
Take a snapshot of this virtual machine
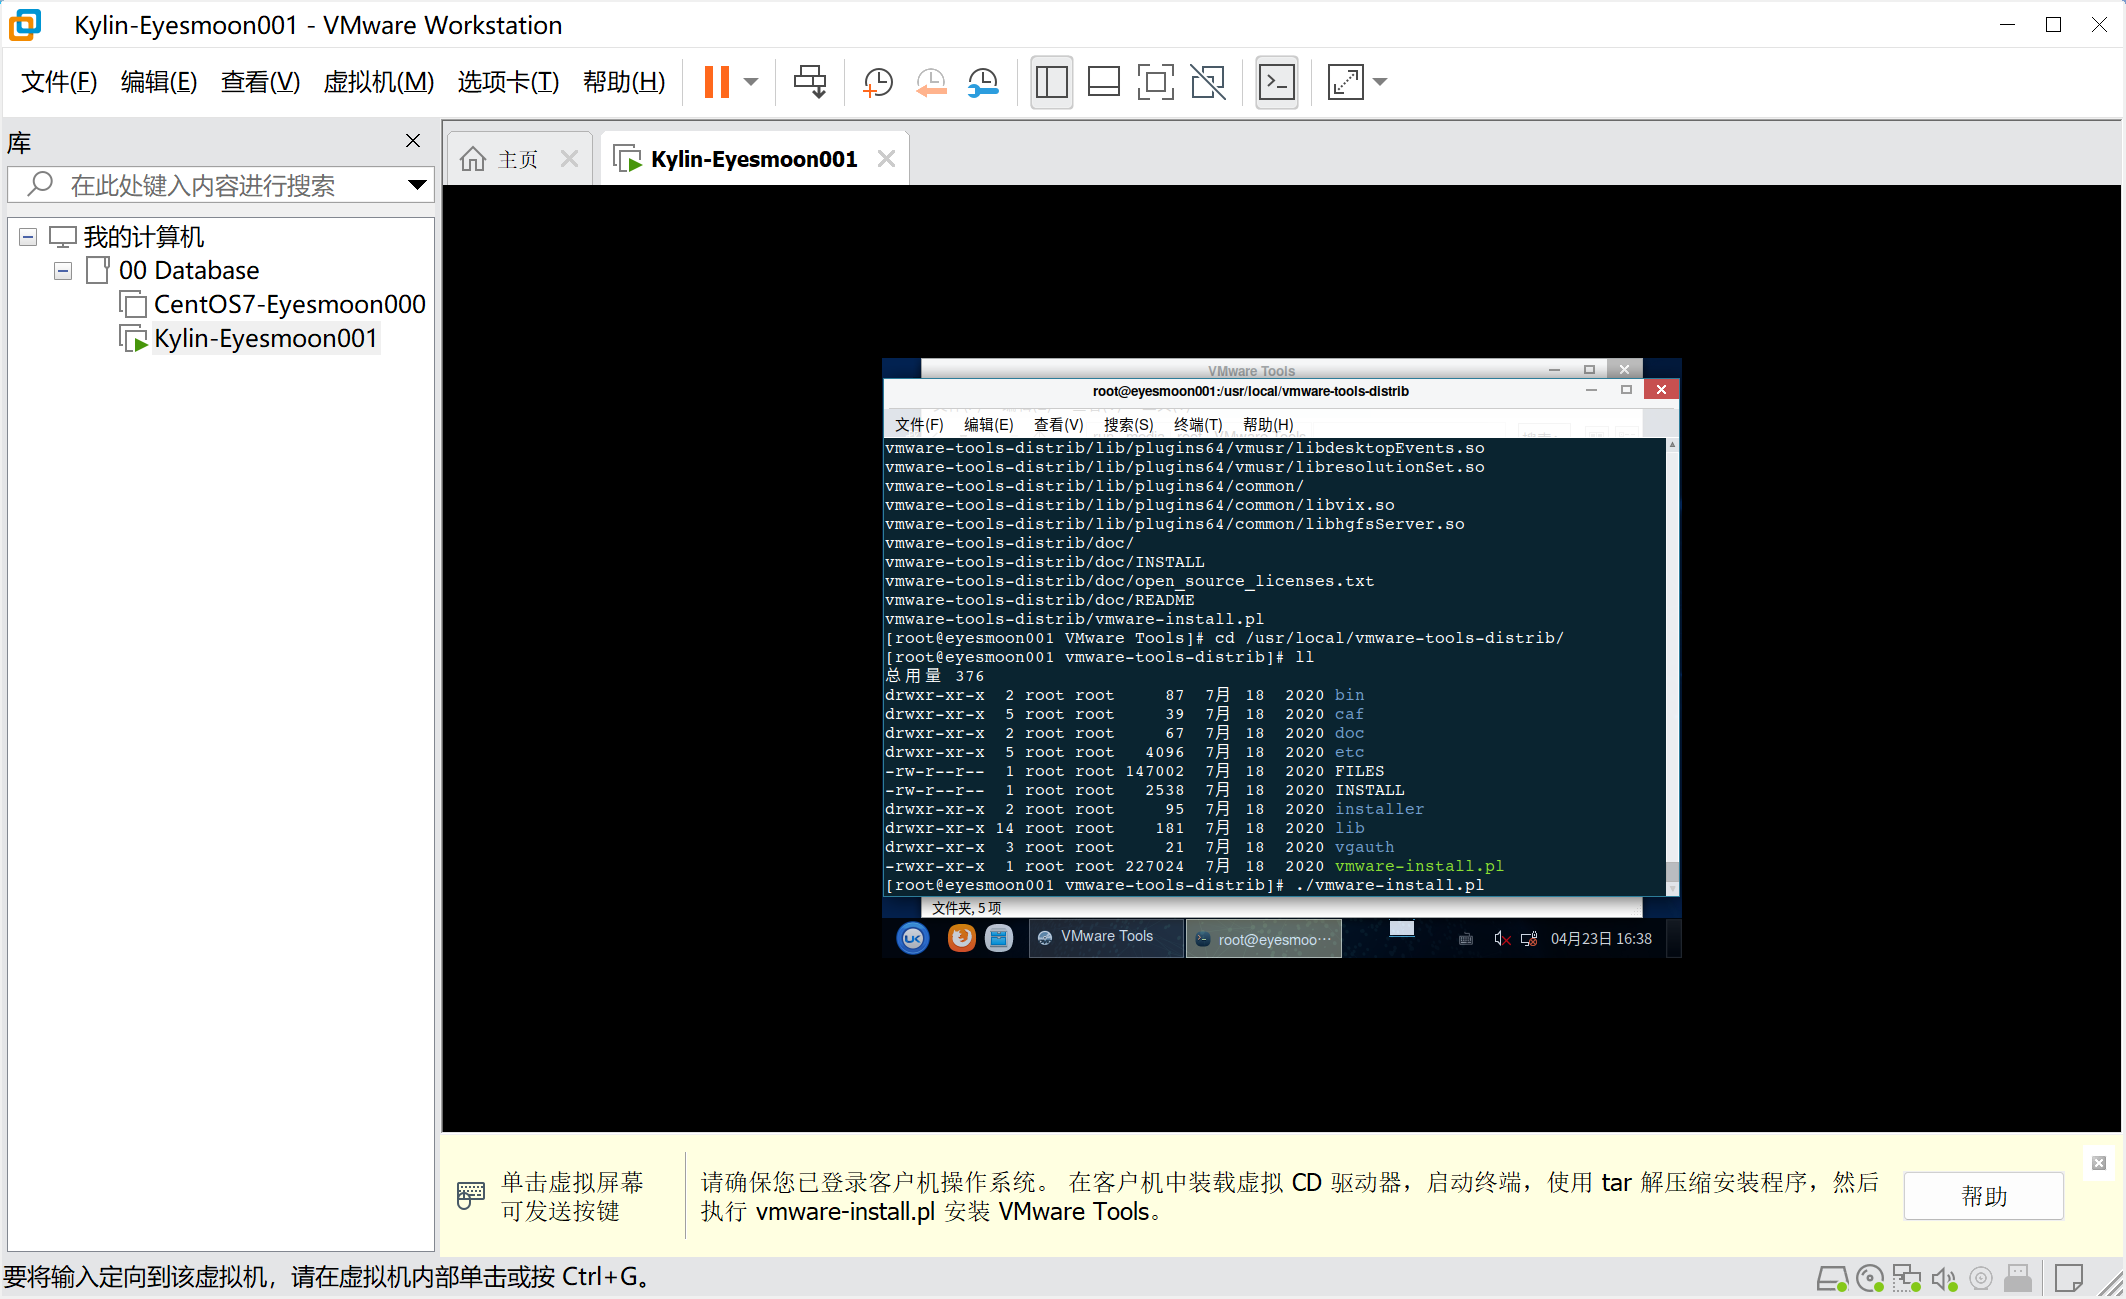click(x=878, y=82)
